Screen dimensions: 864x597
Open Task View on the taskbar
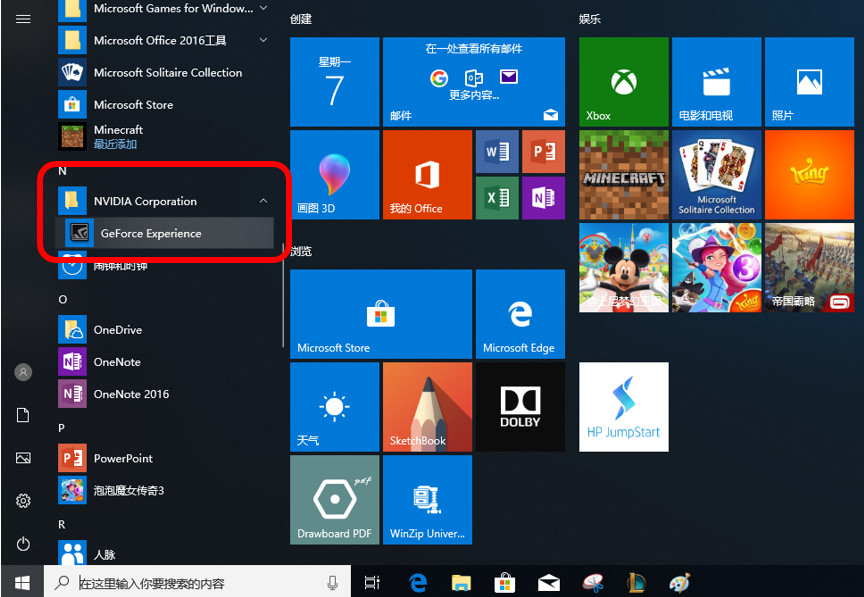pos(372,582)
